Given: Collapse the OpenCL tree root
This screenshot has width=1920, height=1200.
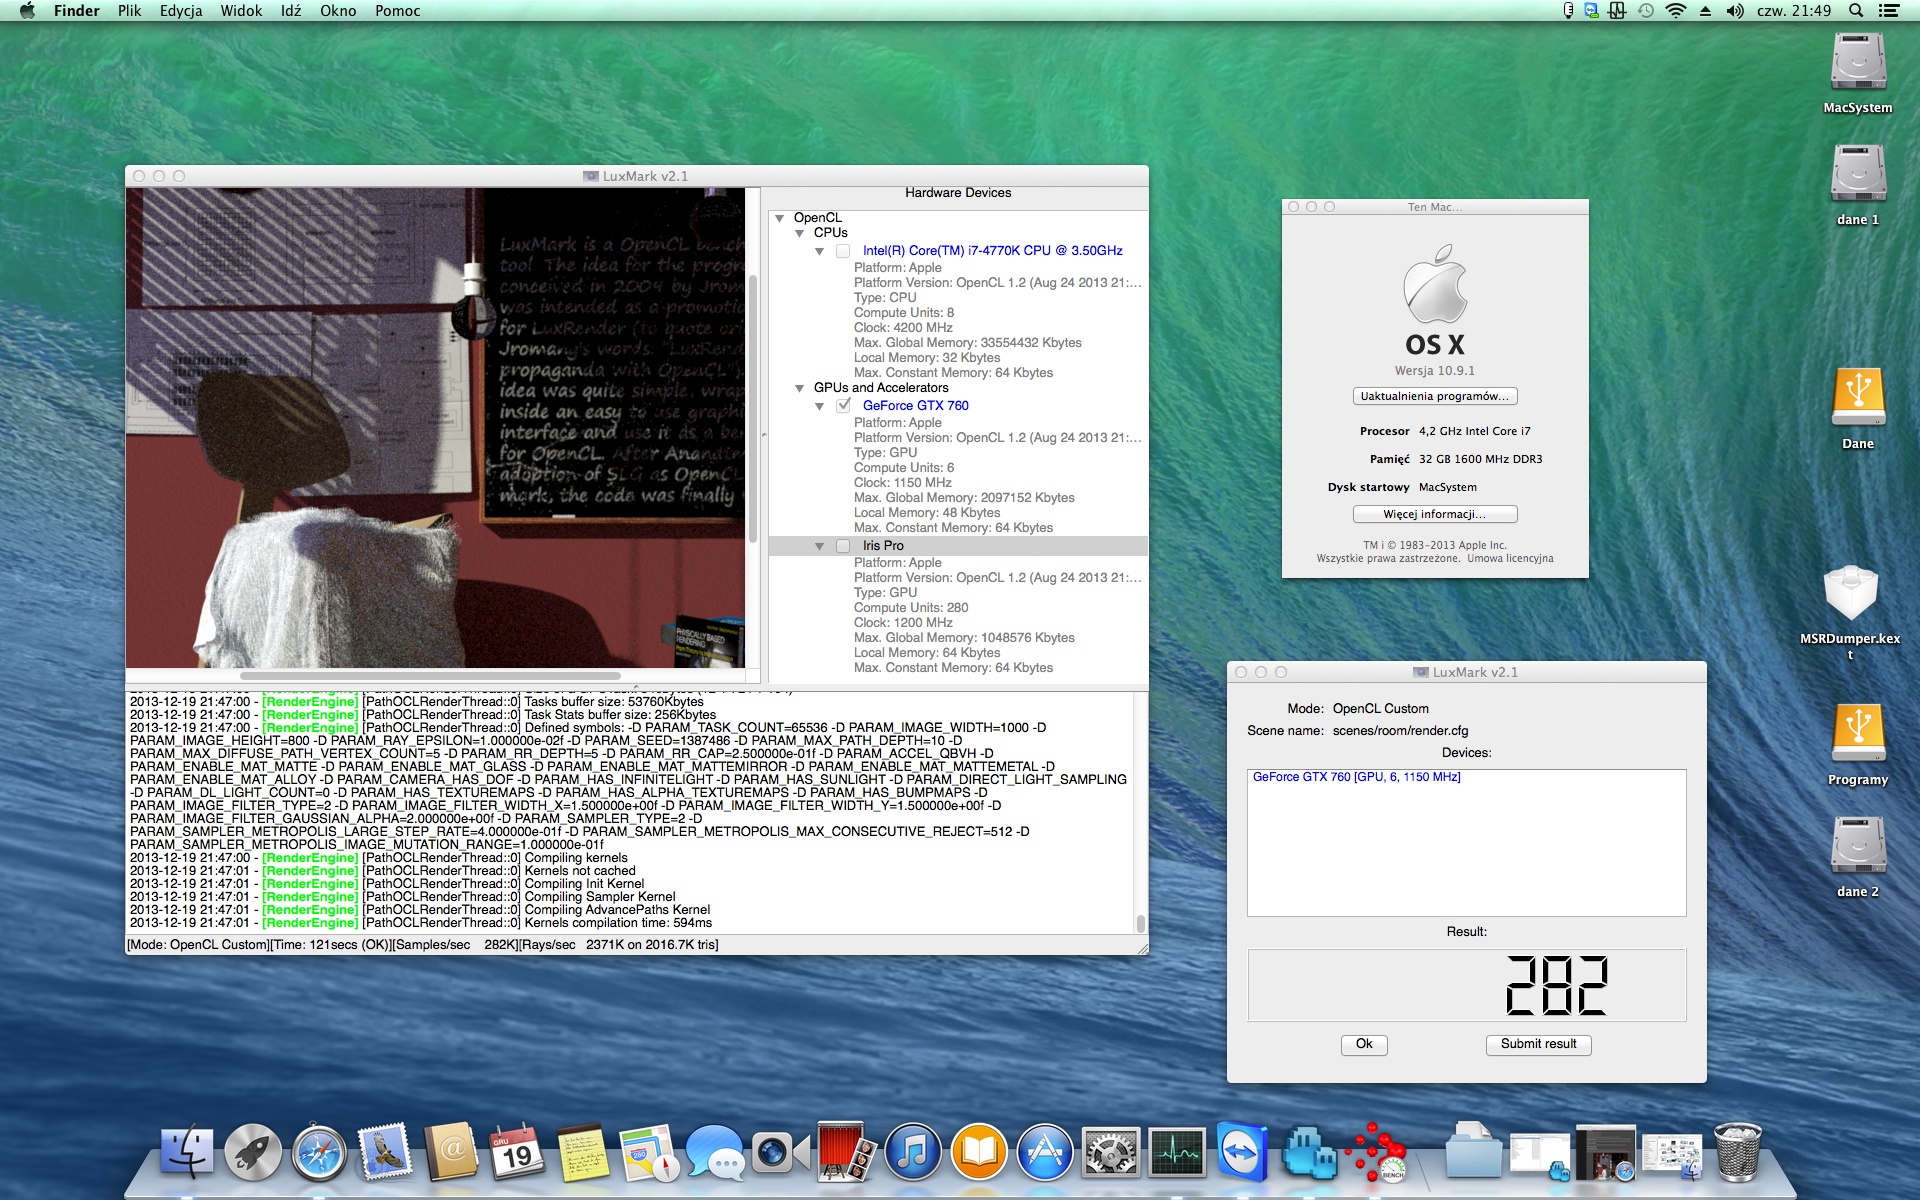Looking at the screenshot, I should 779,218.
